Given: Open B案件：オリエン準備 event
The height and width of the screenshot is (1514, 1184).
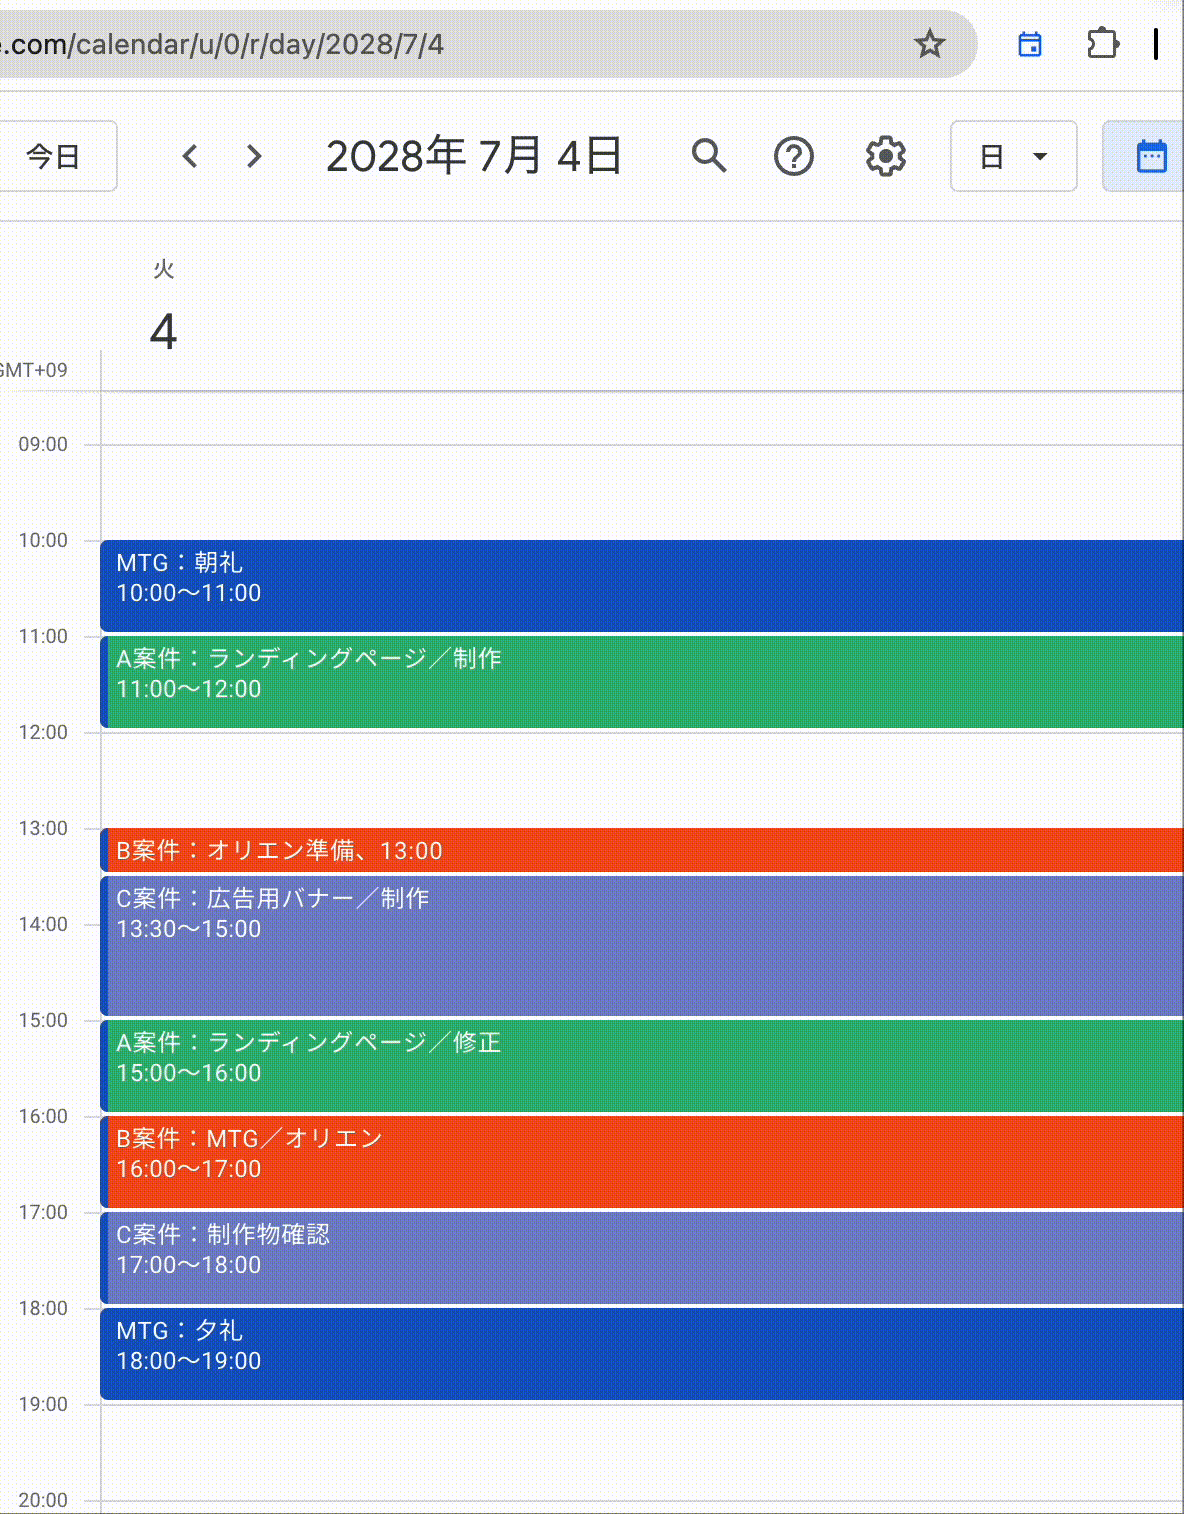Looking at the screenshot, I should (642, 850).
